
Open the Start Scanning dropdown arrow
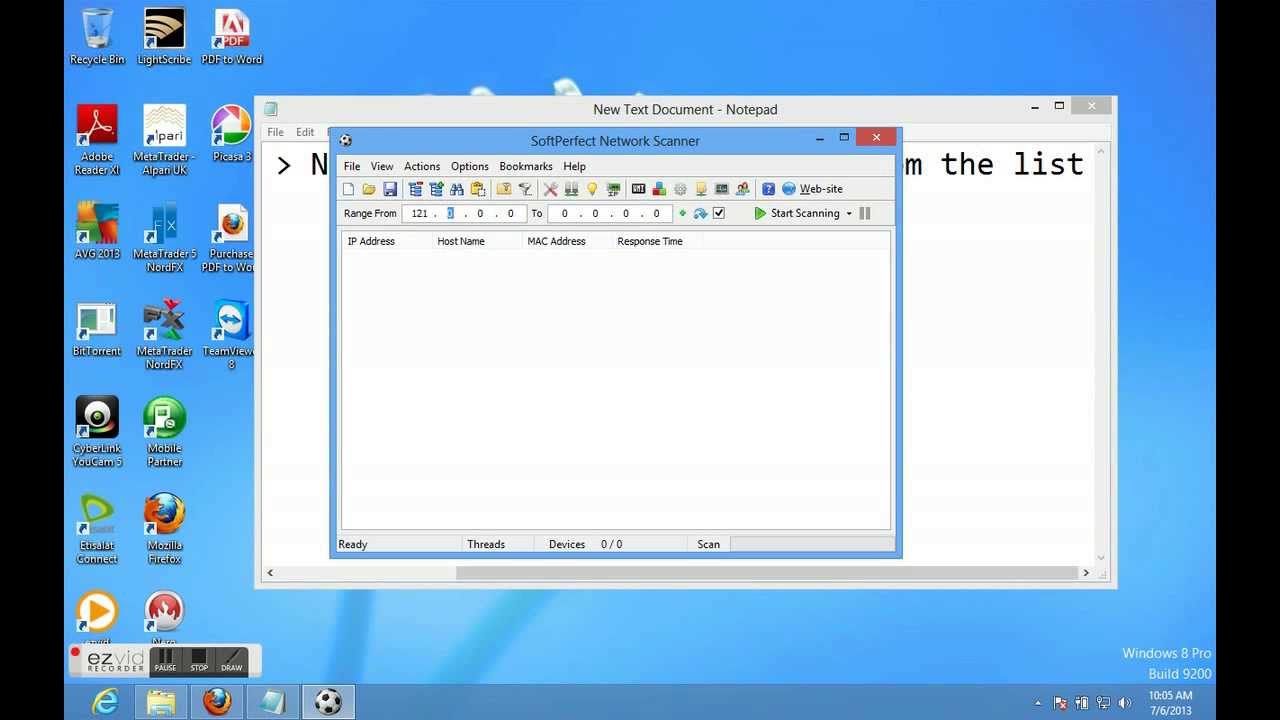pyautogui.click(x=849, y=213)
